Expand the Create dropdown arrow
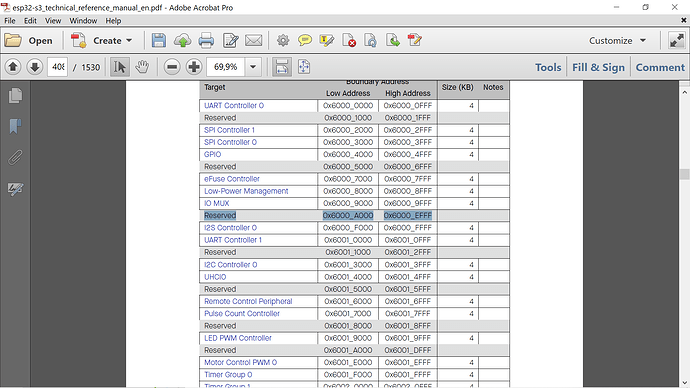 (x=129, y=40)
